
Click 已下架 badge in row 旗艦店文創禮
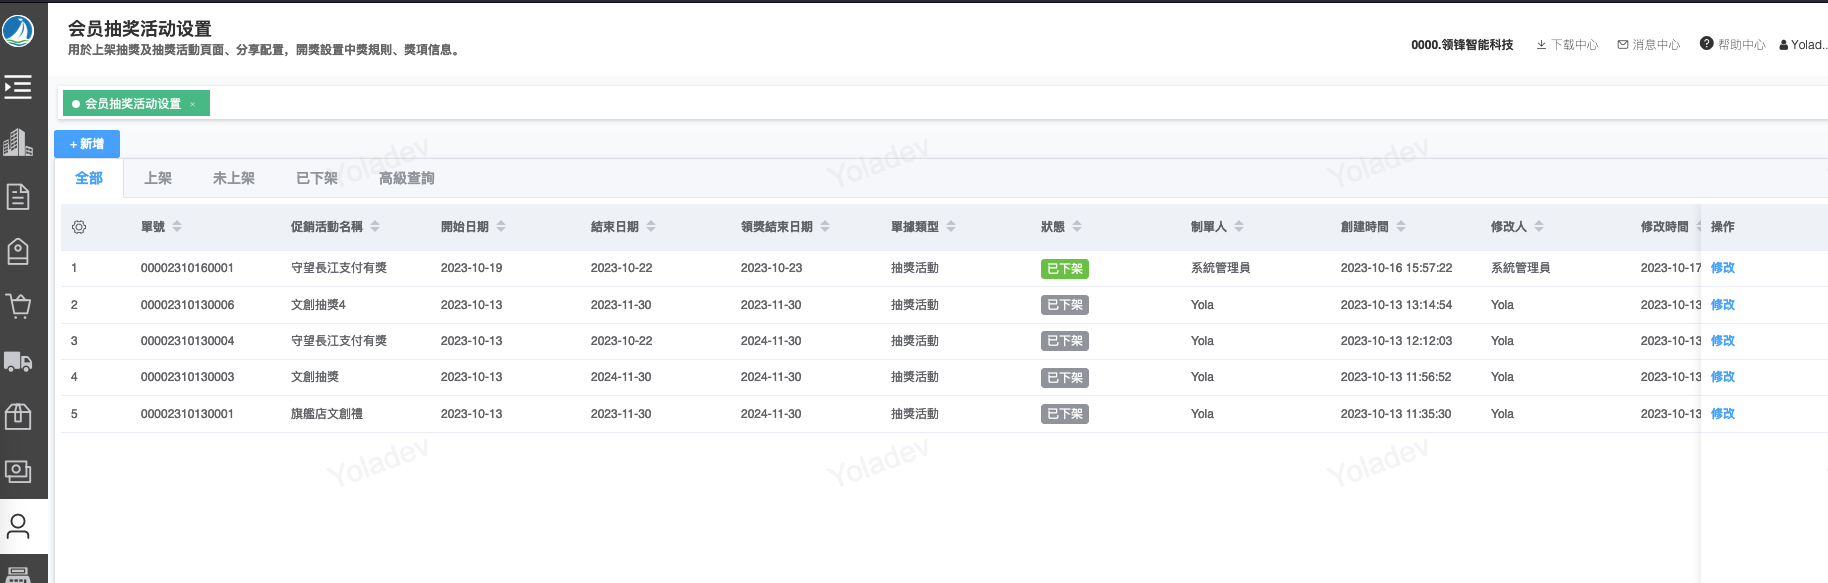click(x=1065, y=414)
